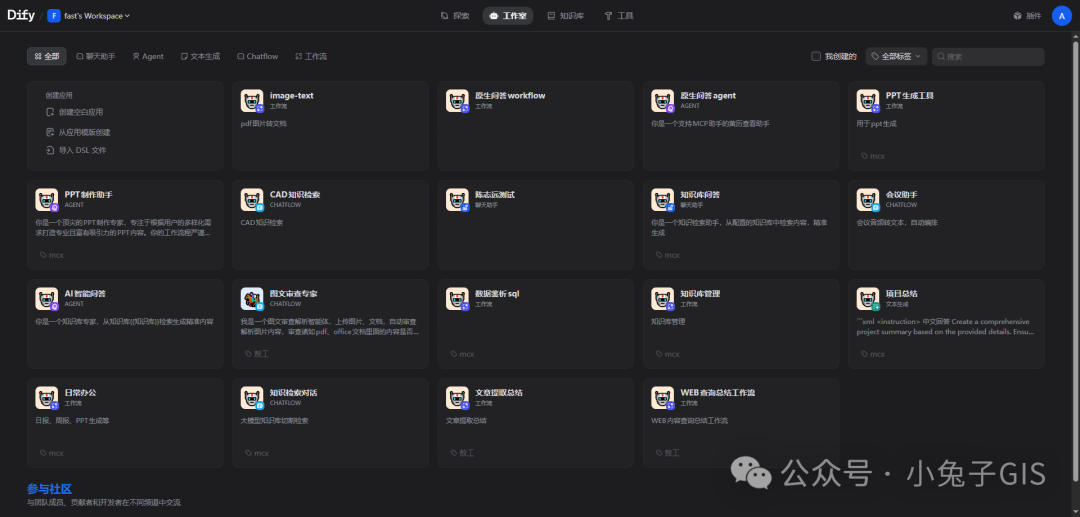Click the mcx tag on 日常办公 card
The image size is (1080, 517).
coord(52,454)
